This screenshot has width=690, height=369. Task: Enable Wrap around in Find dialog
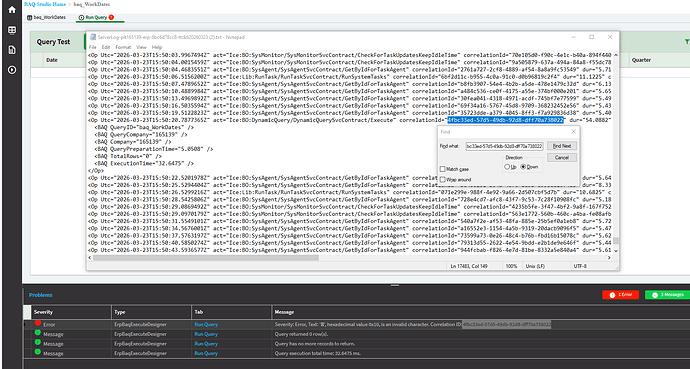[x=443, y=179]
